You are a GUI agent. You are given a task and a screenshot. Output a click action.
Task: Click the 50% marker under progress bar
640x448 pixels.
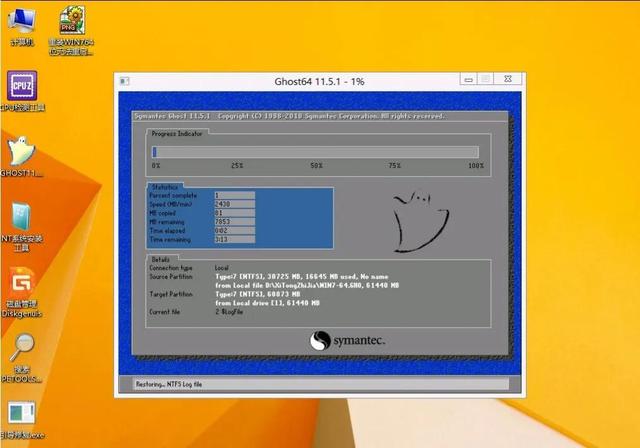pos(316,166)
